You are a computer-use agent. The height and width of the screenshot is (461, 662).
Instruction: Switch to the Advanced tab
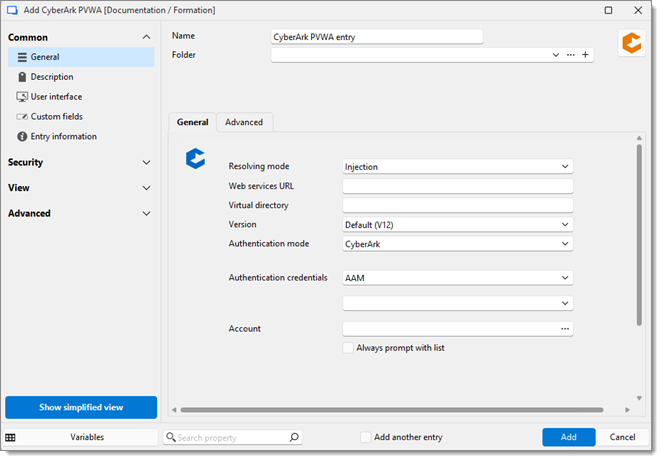point(244,122)
